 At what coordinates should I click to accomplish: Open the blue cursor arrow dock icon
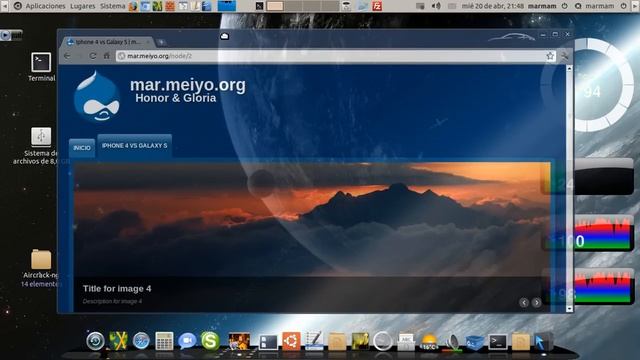pyautogui.click(x=543, y=342)
